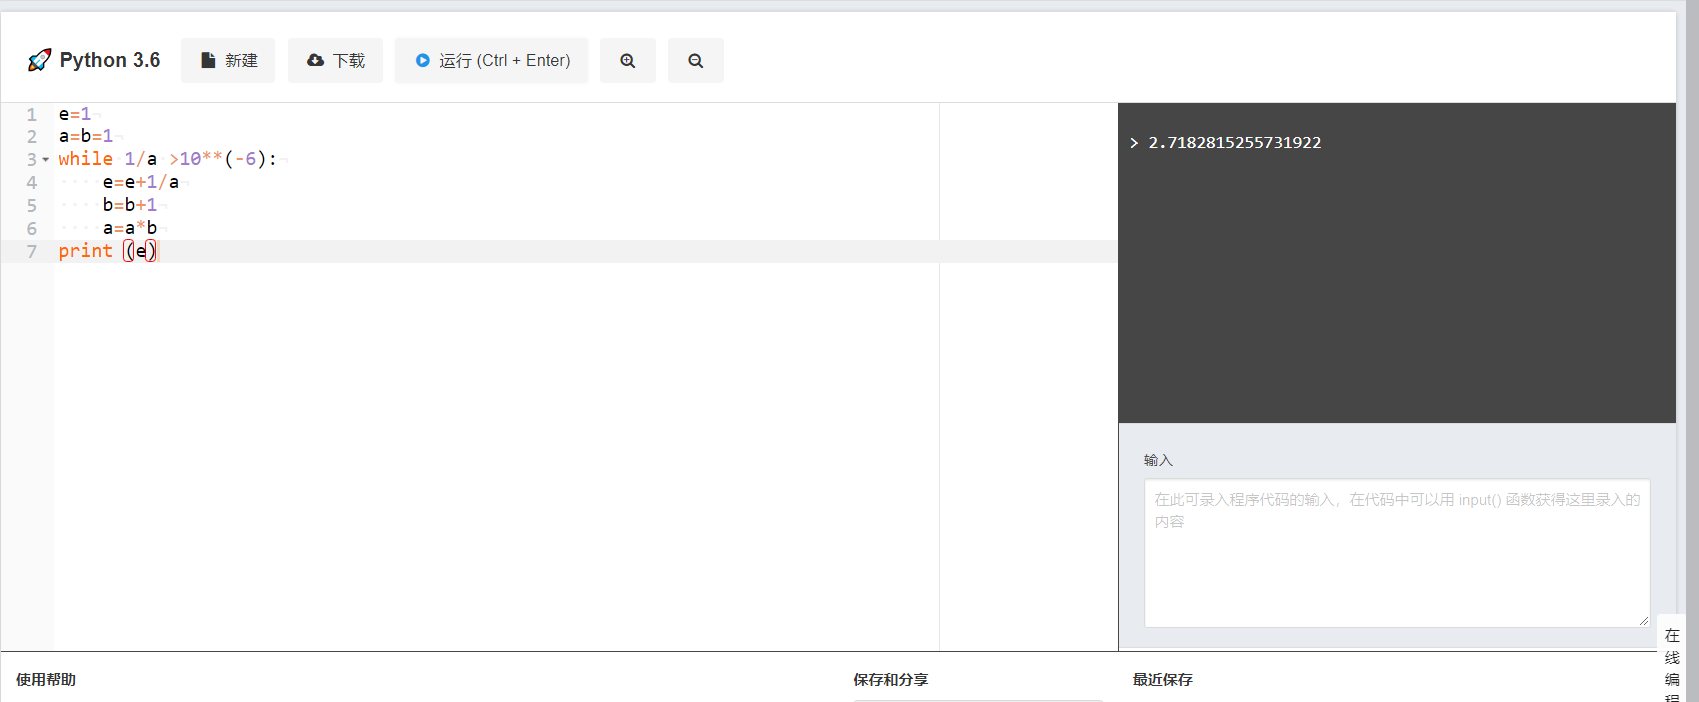Collapse the while loop fold arrow on line 3

coord(46,160)
